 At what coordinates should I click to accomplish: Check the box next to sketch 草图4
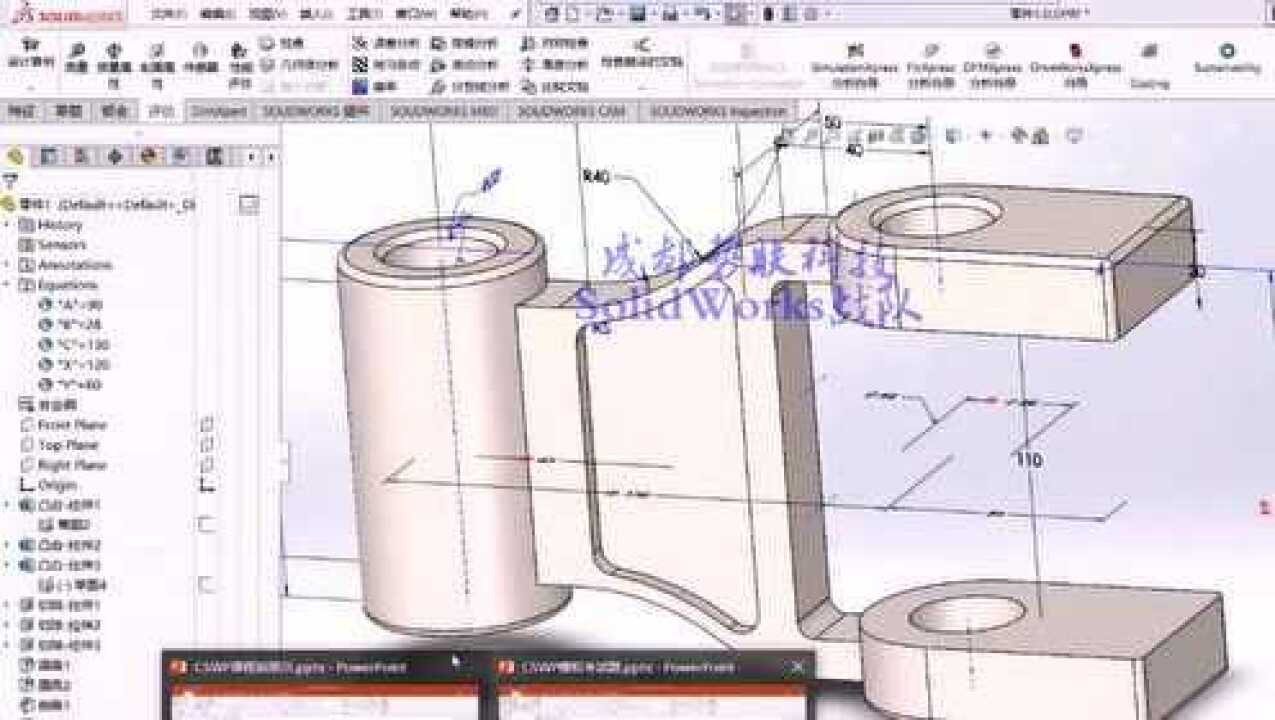pyautogui.click(x=206, y=581)
